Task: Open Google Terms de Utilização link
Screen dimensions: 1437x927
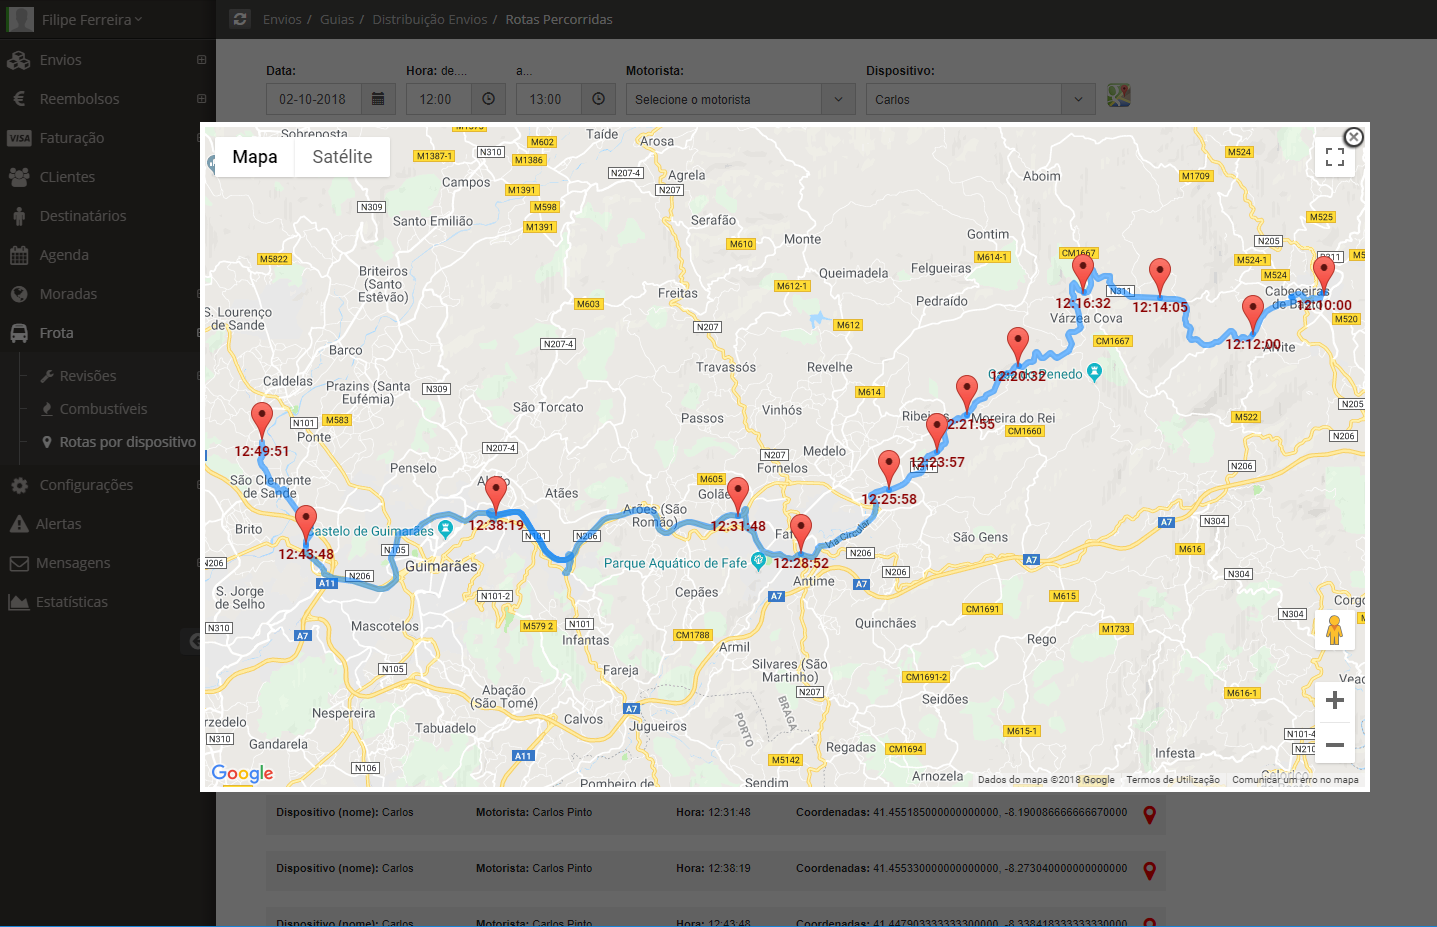Action: (x=1172, y=780)
